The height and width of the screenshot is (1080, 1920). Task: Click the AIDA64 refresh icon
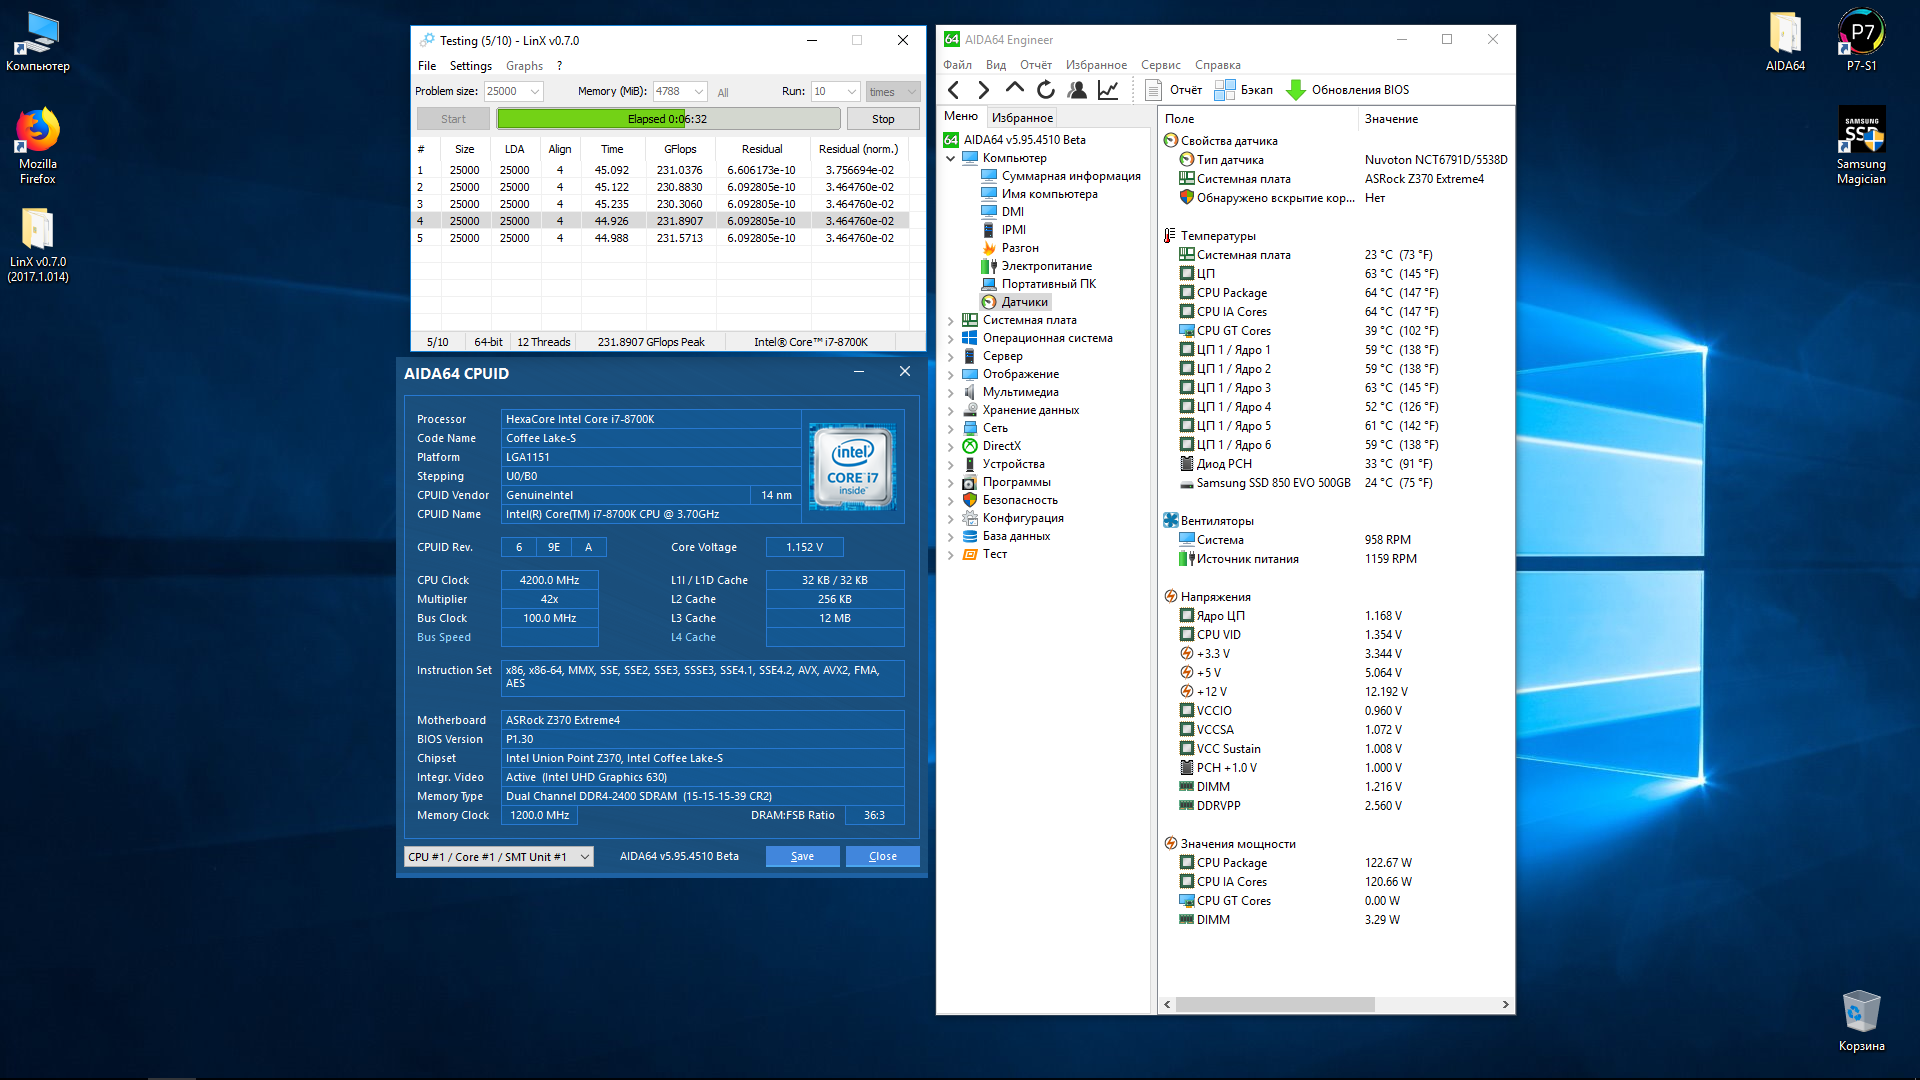pyautogui.click(x=1046, y=90)
